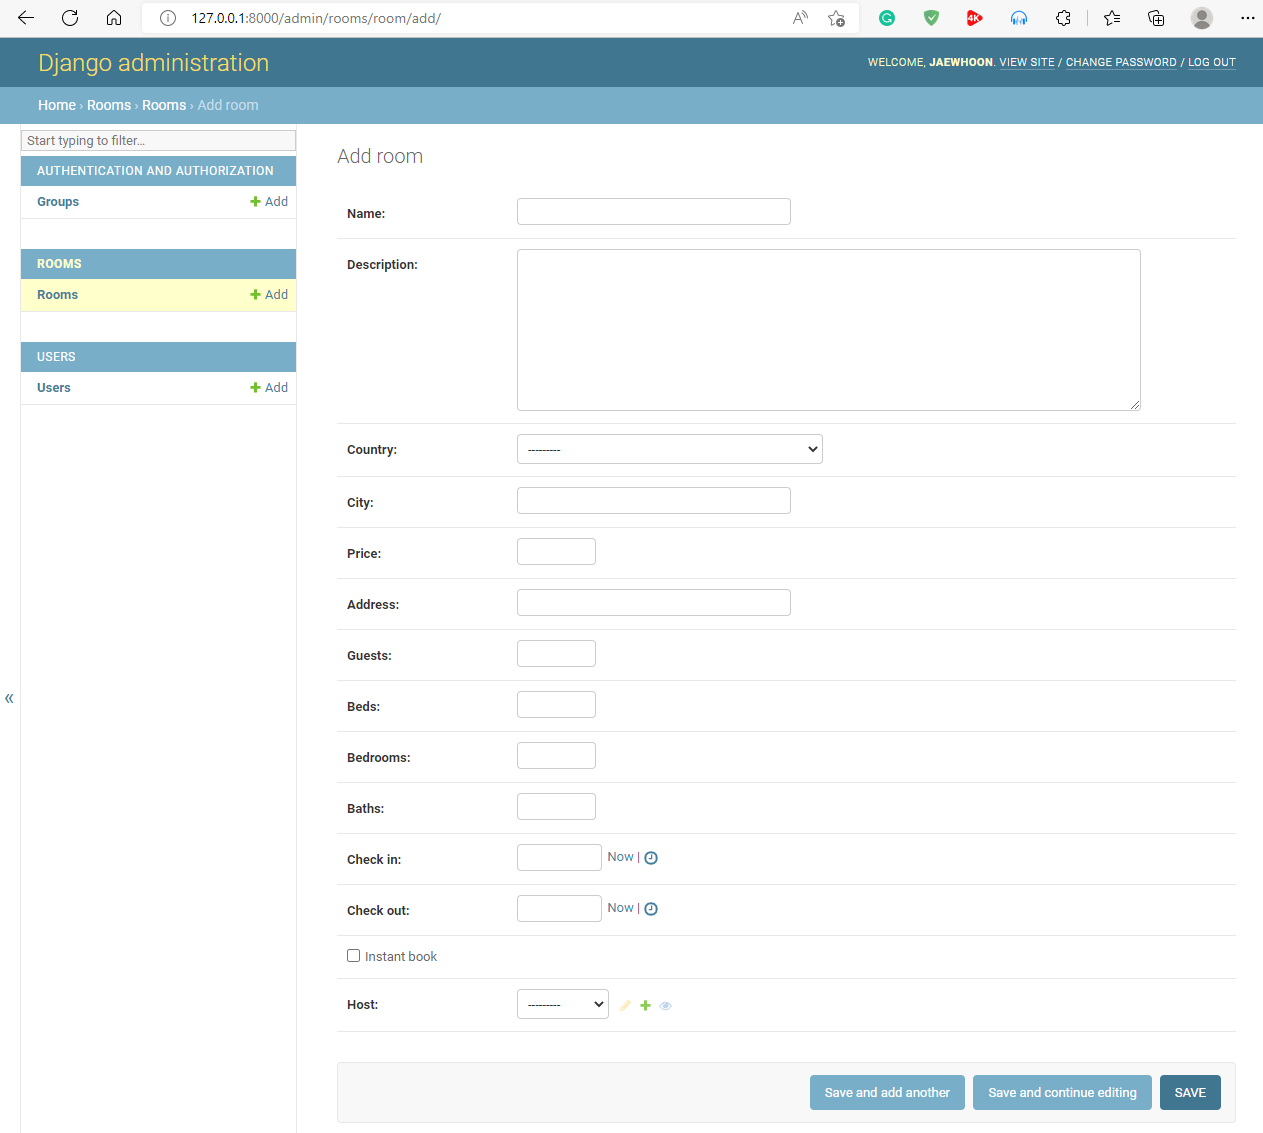Grab the Description textarea resize handle

[x=1135, y=405]
